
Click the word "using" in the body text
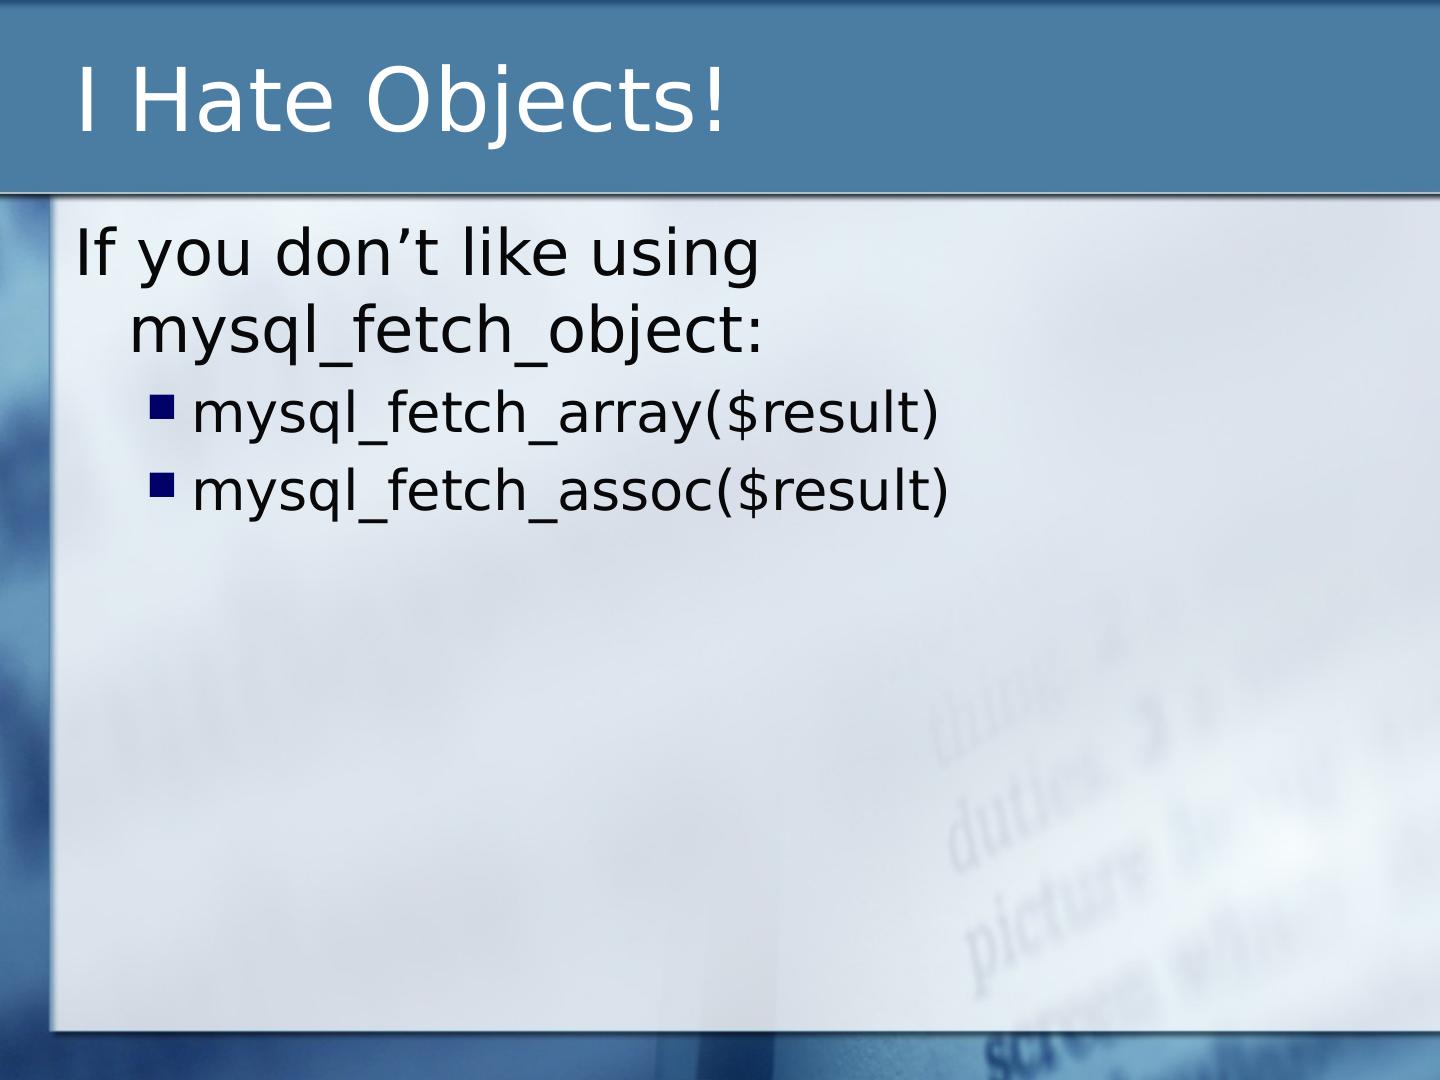[674, 253]
